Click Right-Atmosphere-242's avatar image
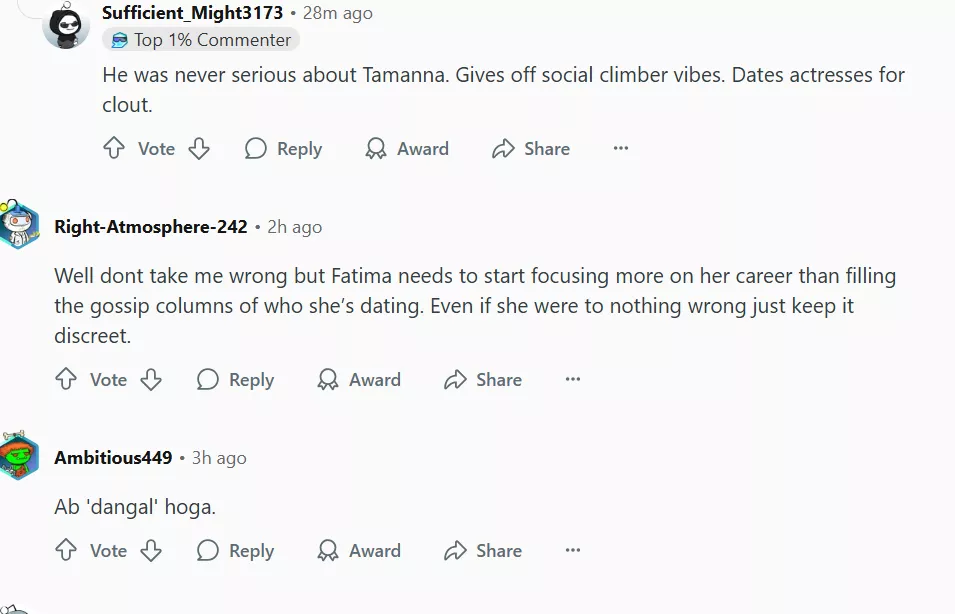 point(19,227)
